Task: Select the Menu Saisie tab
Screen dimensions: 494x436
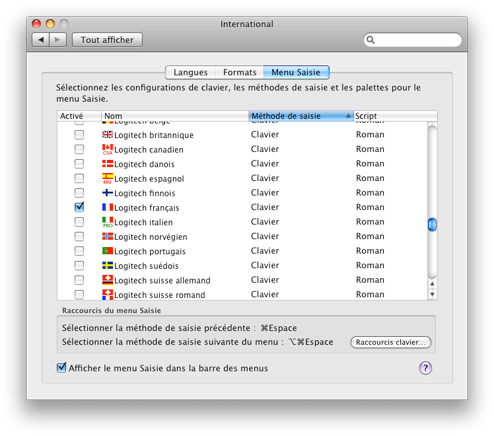Action: (x=296, y=72)
